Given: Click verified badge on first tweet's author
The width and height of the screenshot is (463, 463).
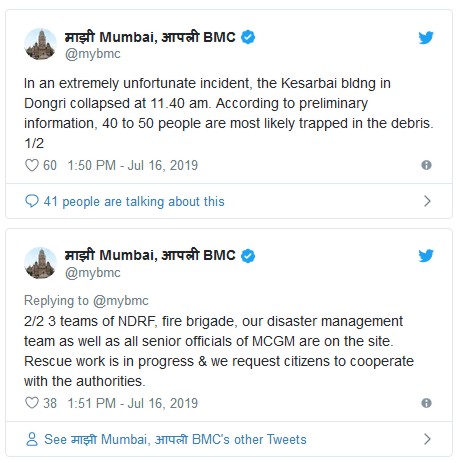Looking at the screenshot, I should tap(248, 37).
